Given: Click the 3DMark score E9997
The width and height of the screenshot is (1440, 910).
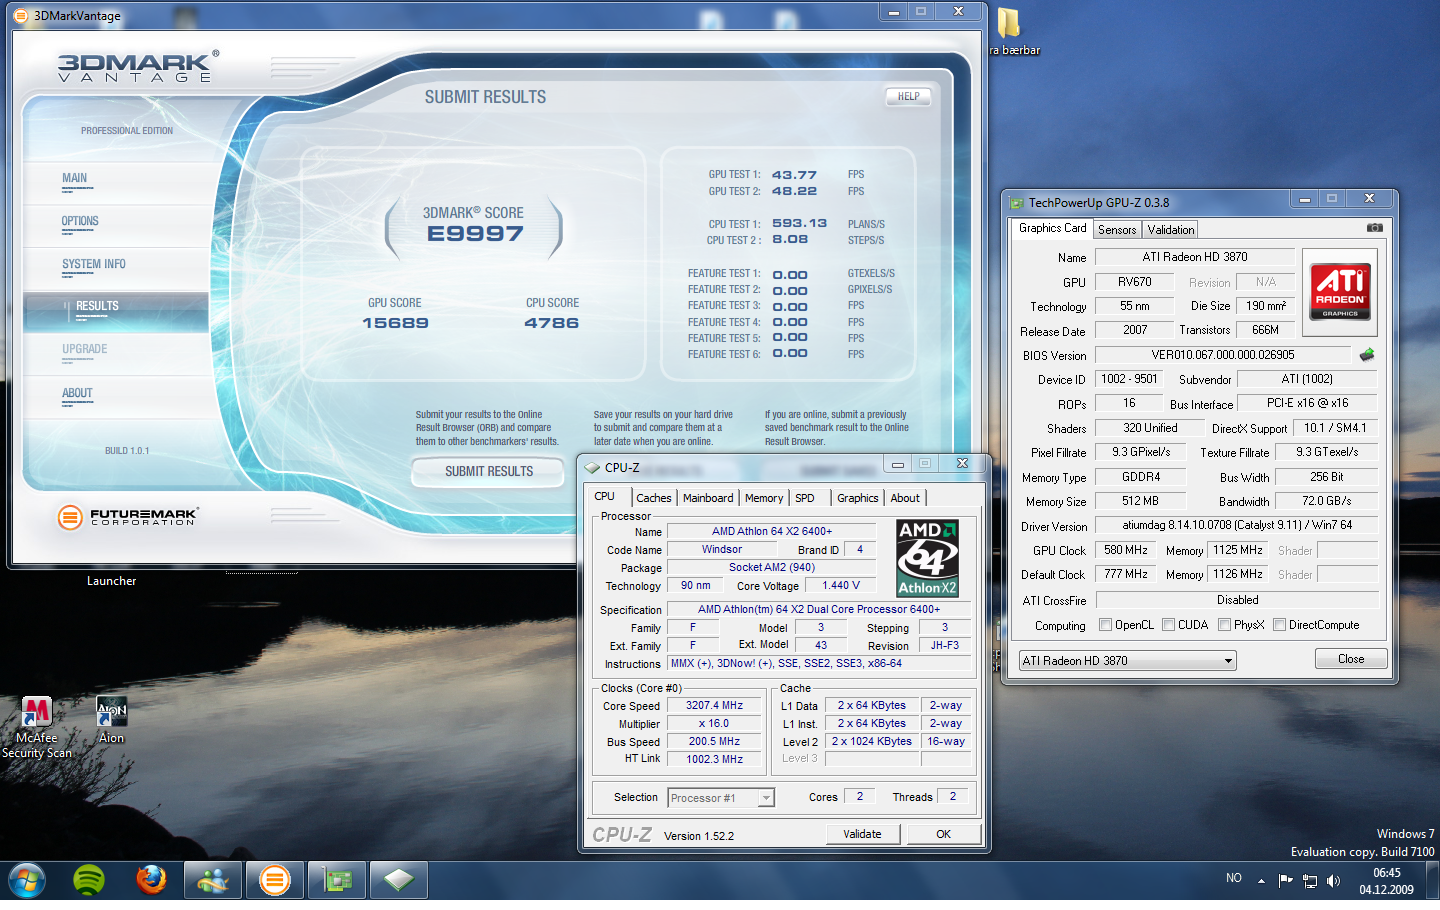Looking at the screenshot, I should point(475,234).
